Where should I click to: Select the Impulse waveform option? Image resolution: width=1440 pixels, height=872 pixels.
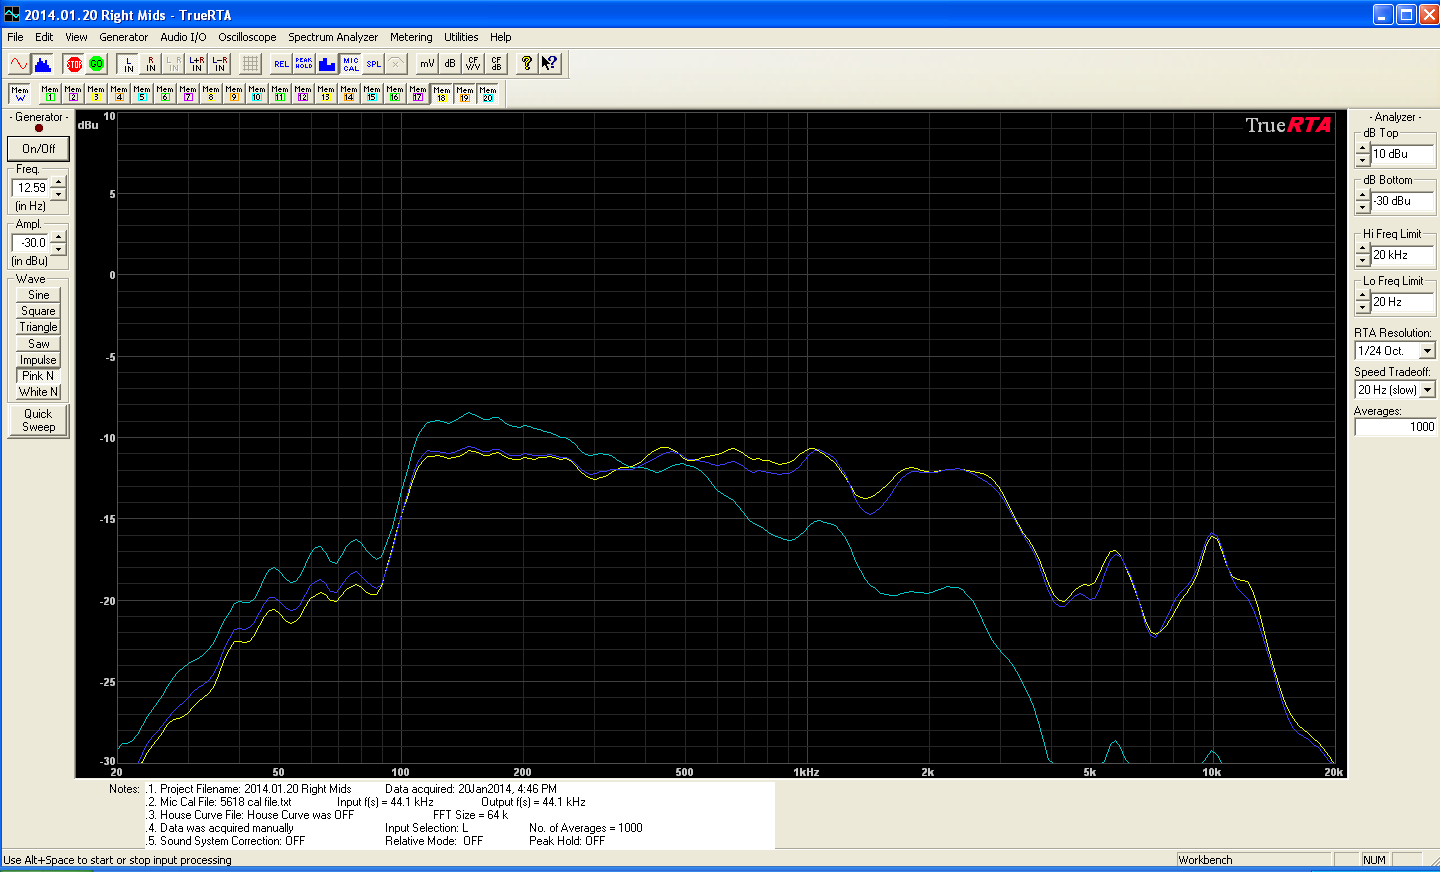tap(39, 360)
